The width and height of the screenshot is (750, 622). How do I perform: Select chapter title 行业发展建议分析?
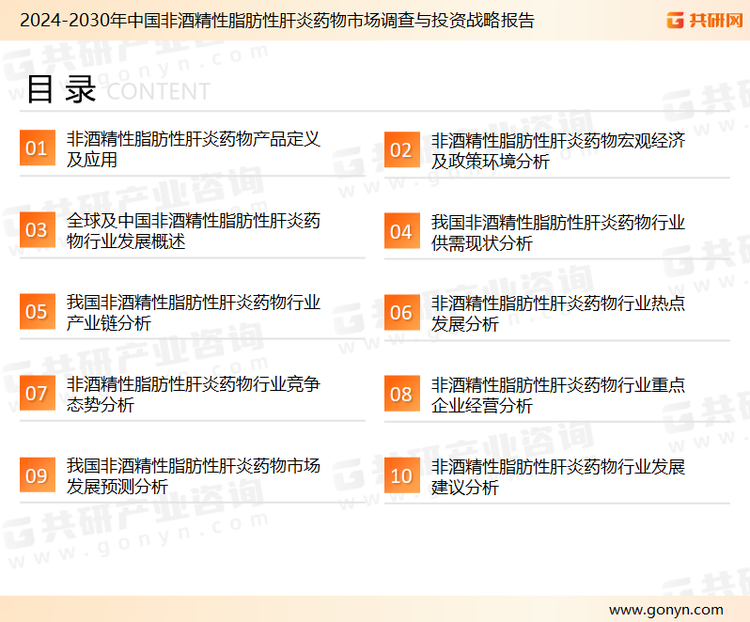coord(558,477)
